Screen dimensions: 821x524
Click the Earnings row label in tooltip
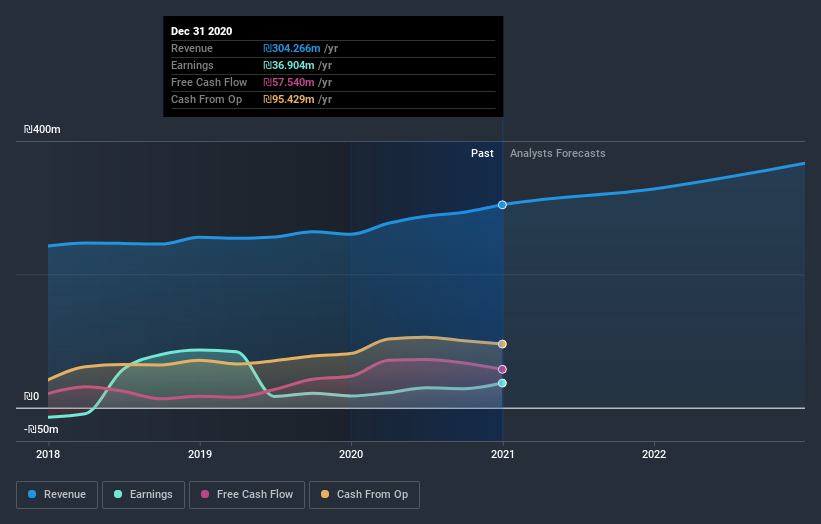[192, 65]
